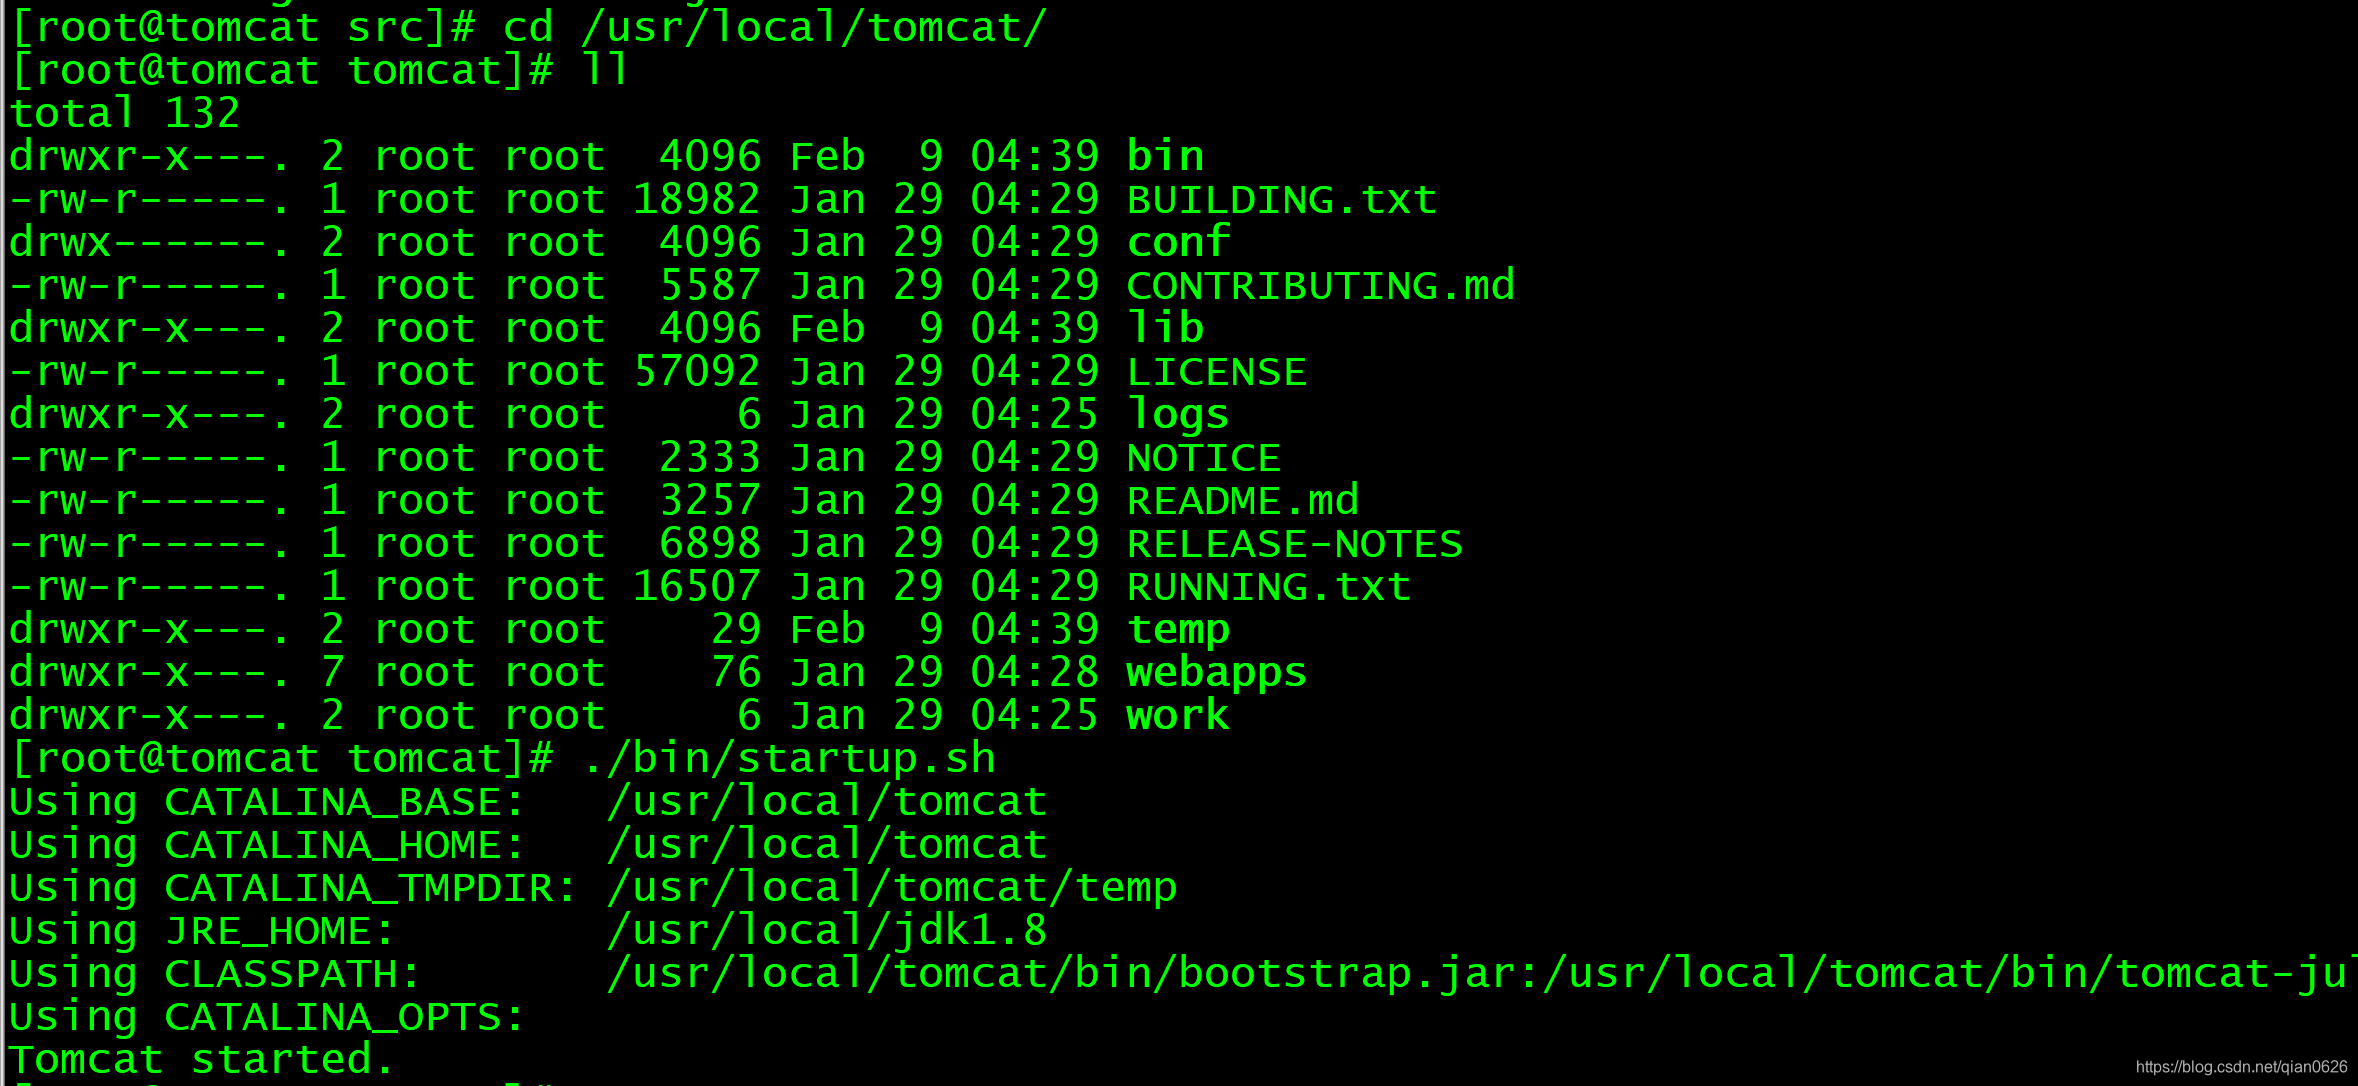Select the BUILDING.txt file name
The width and height of the screenshot is (2358, 1086).
pyautogui.click(x=1282, y=199)
